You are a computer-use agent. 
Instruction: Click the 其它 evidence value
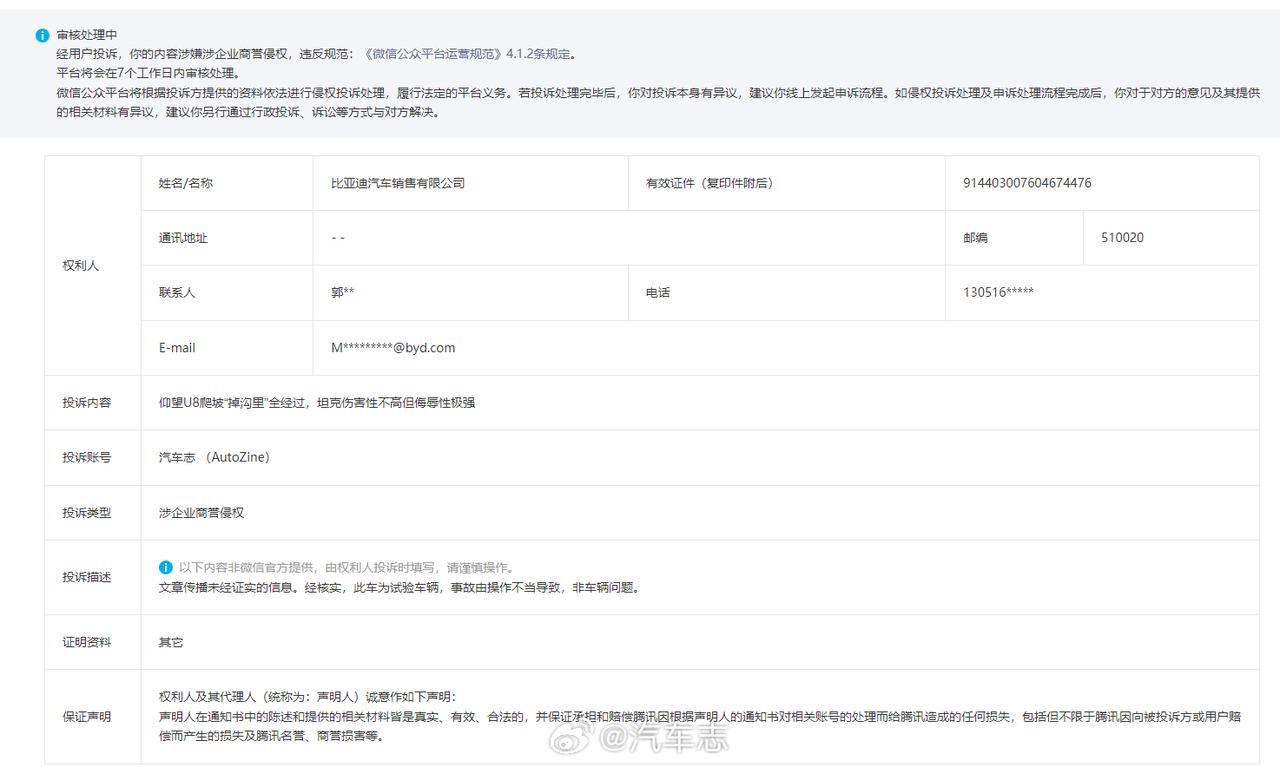tap(171, 642)
